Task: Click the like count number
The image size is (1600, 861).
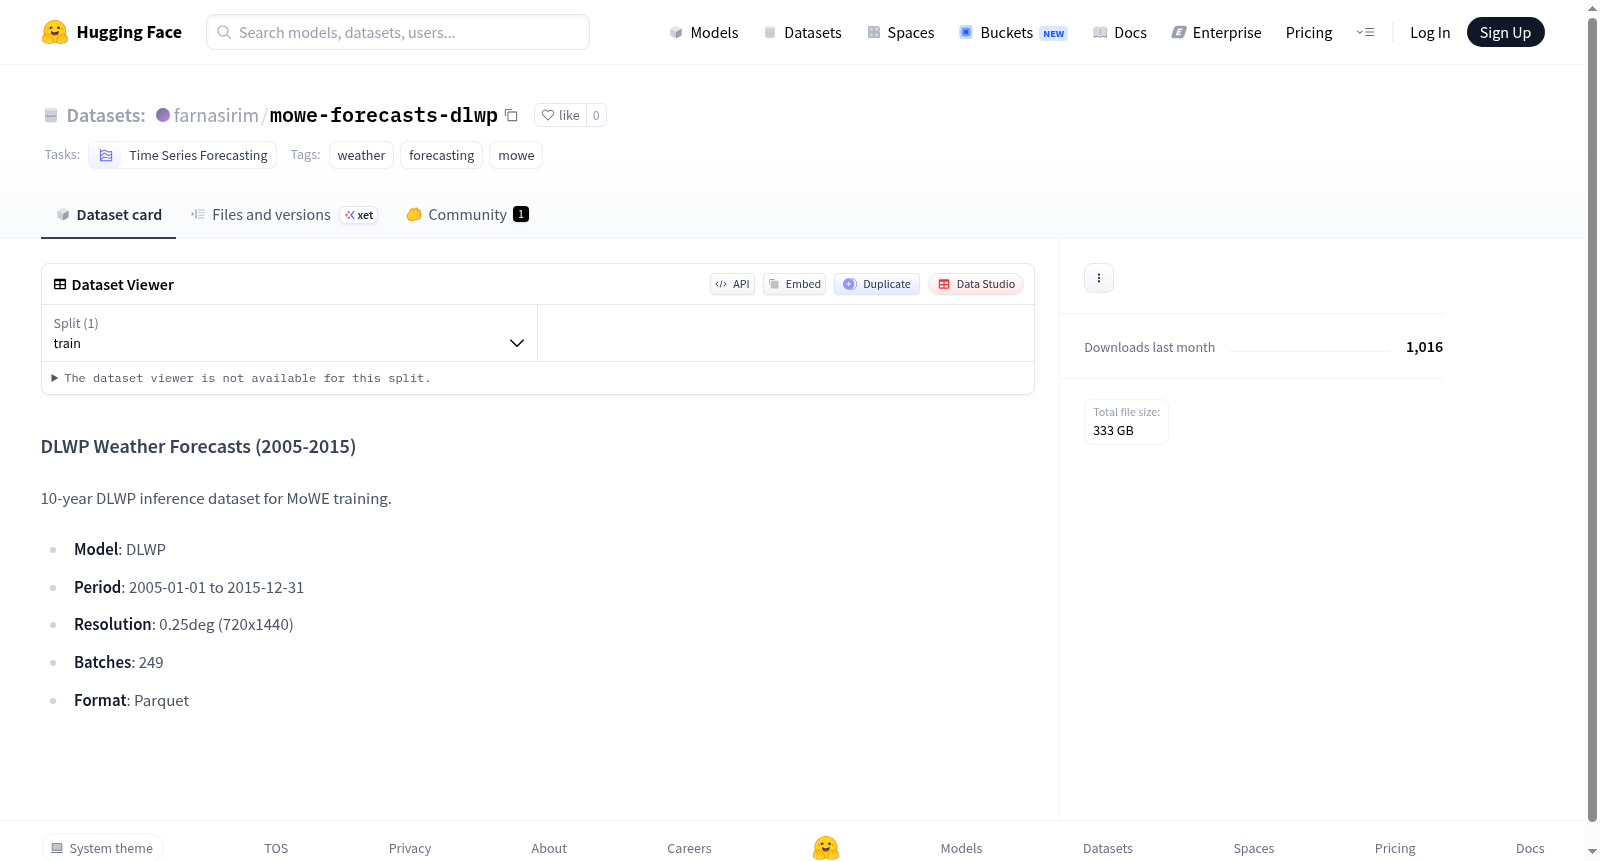Action: tap(596, 115)
